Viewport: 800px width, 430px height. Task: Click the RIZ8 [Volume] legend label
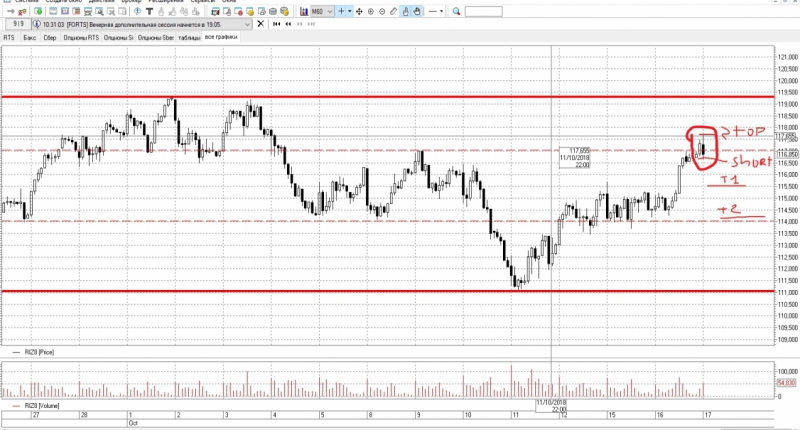click(x=42, y=406)
